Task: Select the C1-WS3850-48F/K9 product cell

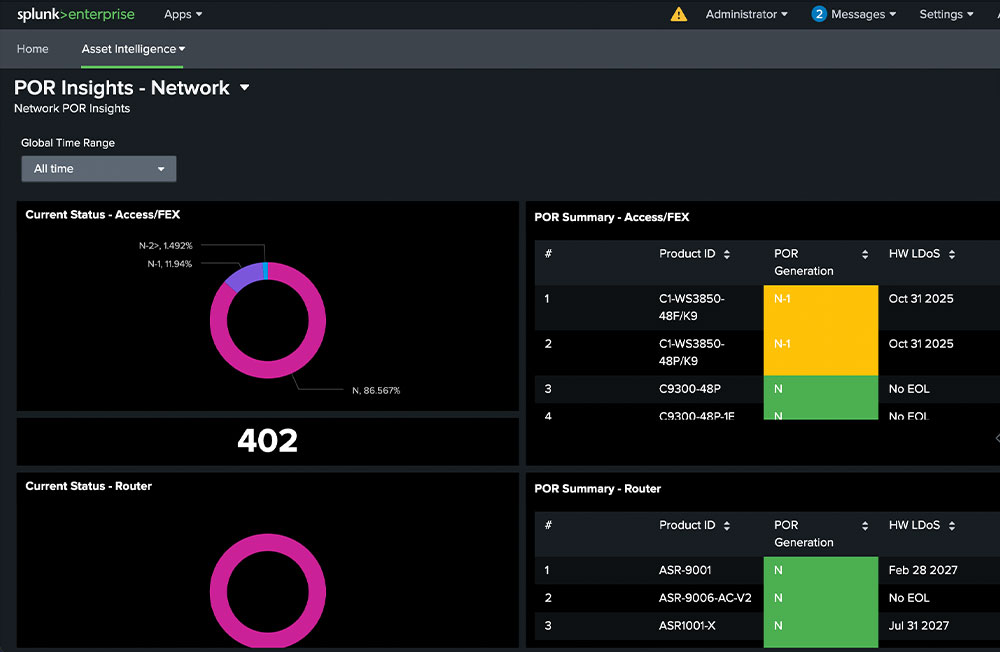Action: click(691, 307)
